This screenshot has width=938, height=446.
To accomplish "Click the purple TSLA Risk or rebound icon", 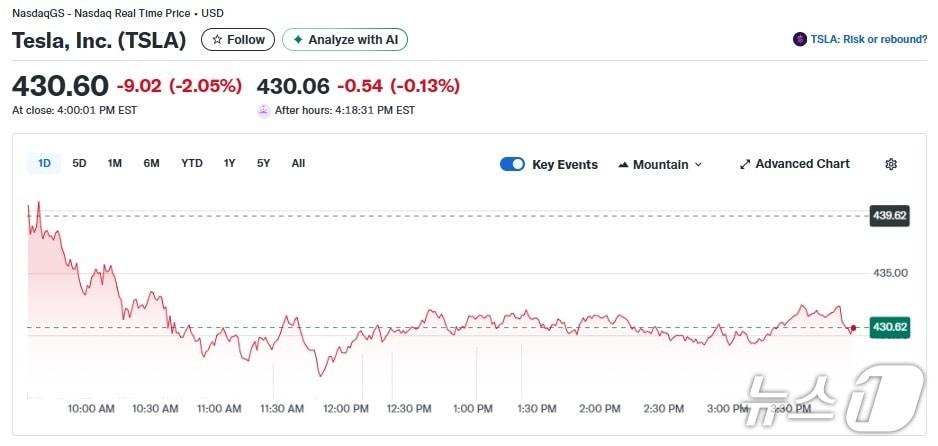I will (800, 40).
